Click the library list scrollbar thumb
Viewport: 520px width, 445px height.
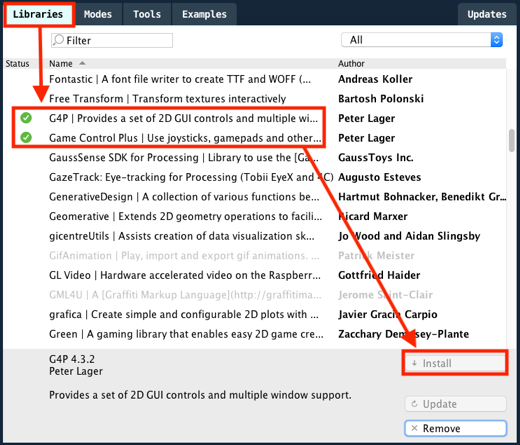(512, 141)
